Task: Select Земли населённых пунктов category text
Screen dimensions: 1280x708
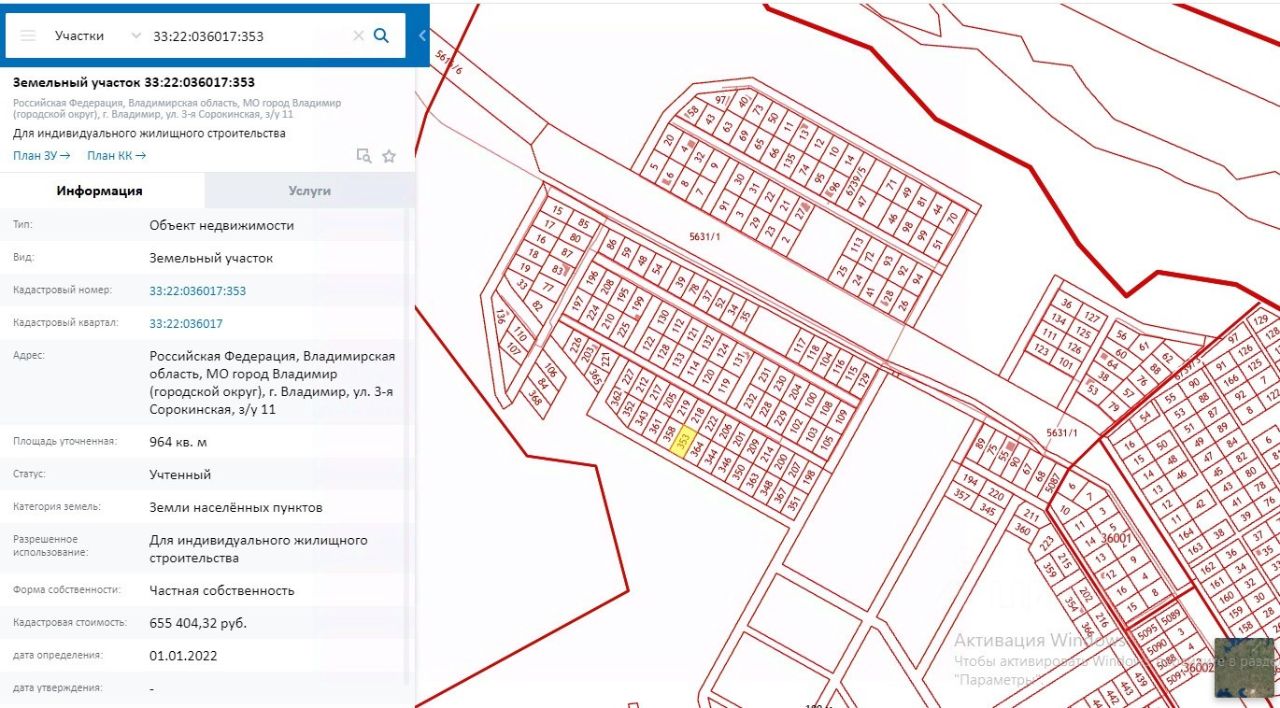Action: [236, 507]
